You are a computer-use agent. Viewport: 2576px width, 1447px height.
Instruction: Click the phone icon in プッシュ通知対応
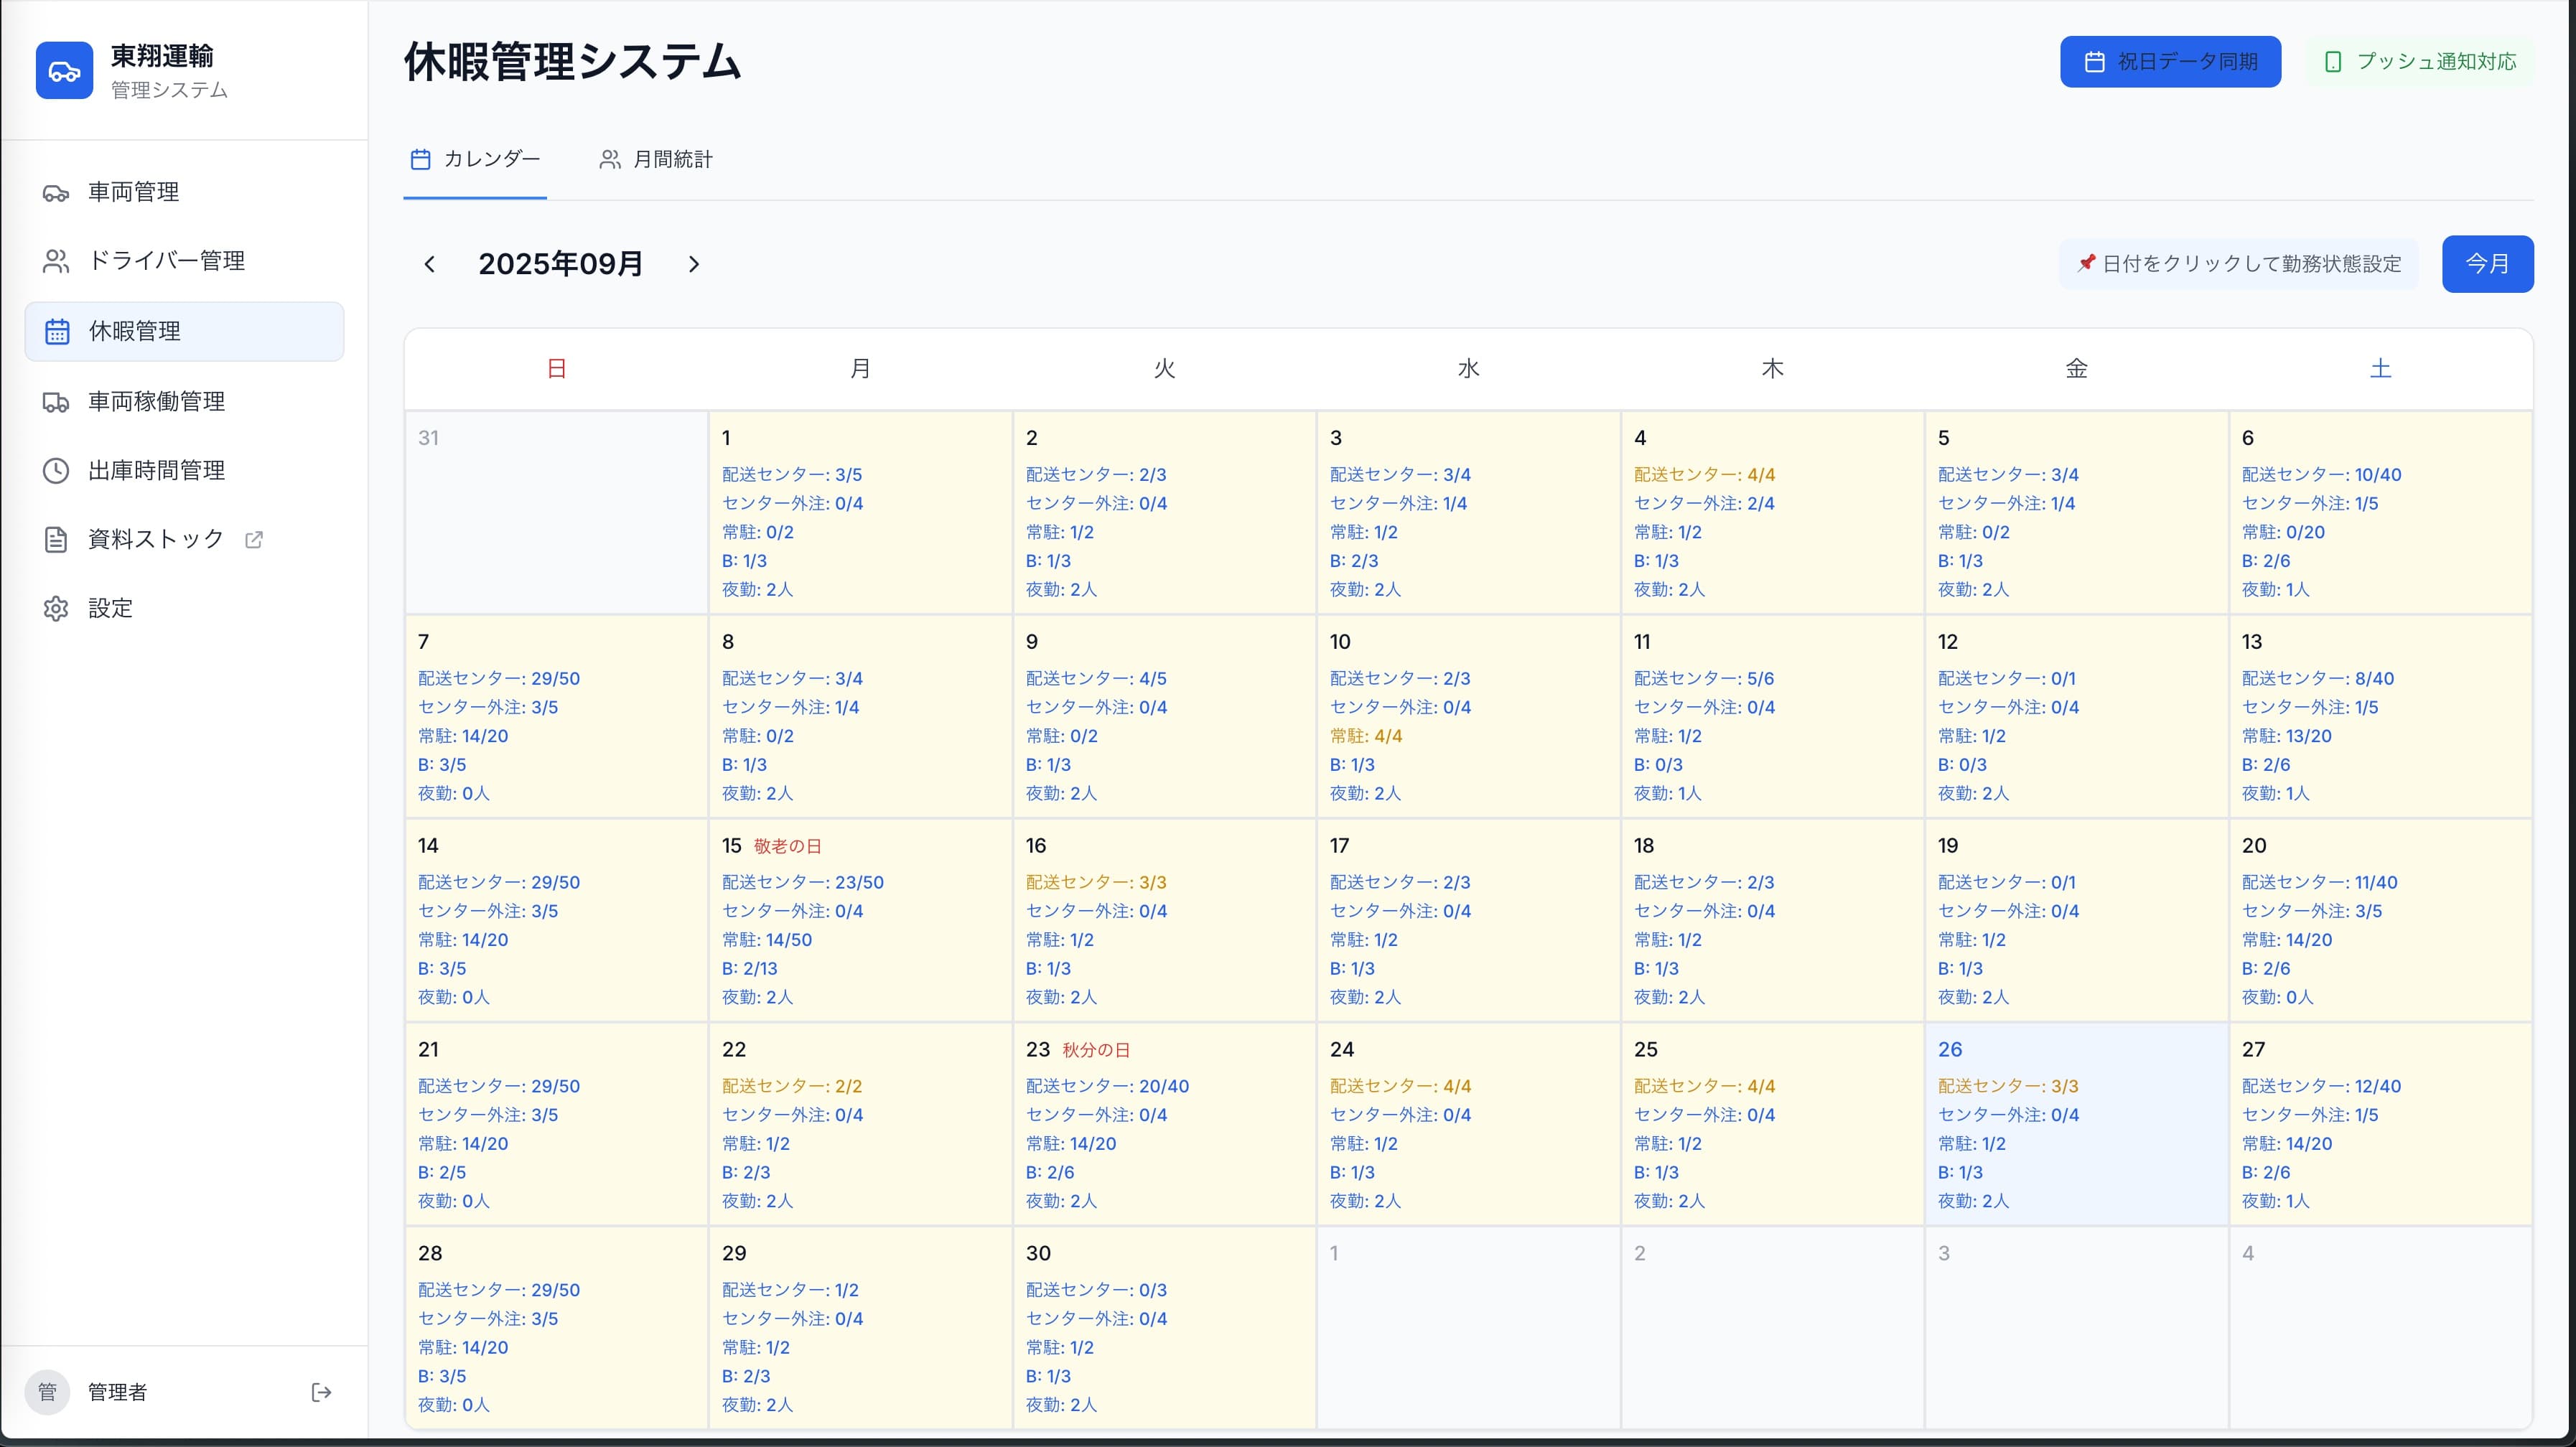[2333, 62]
